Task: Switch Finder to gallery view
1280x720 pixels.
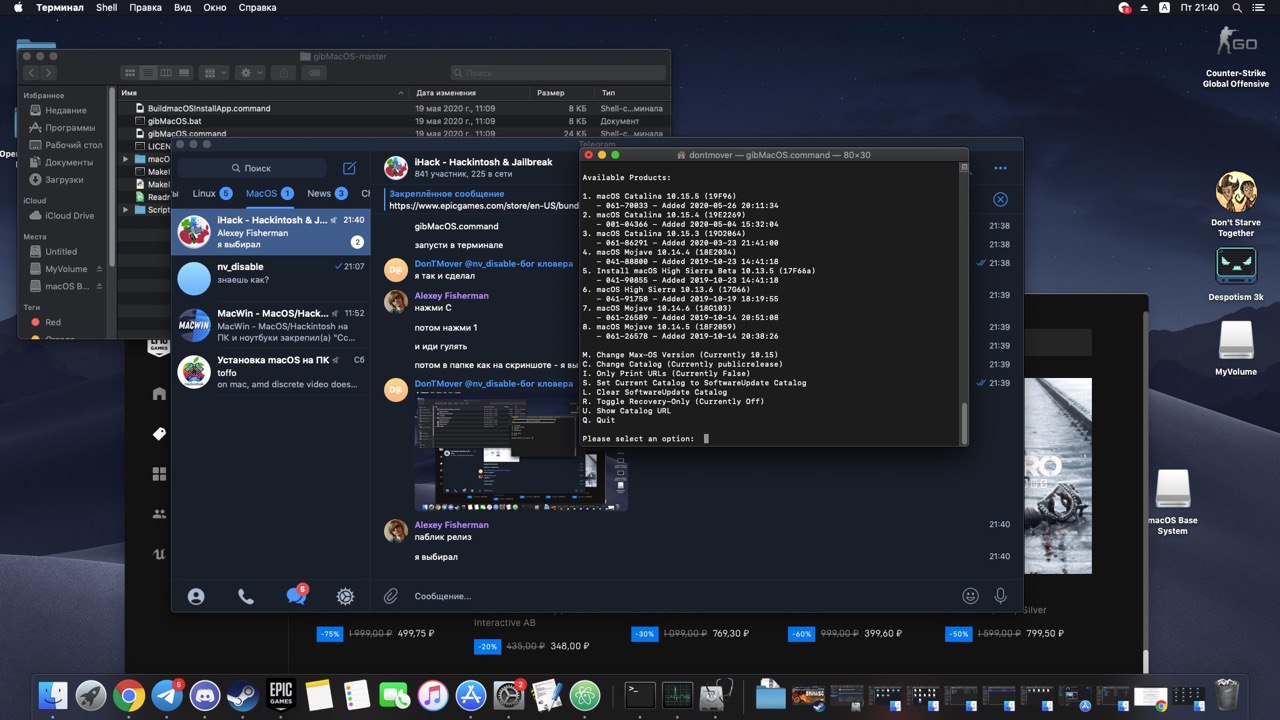Action: click(184, 72)
